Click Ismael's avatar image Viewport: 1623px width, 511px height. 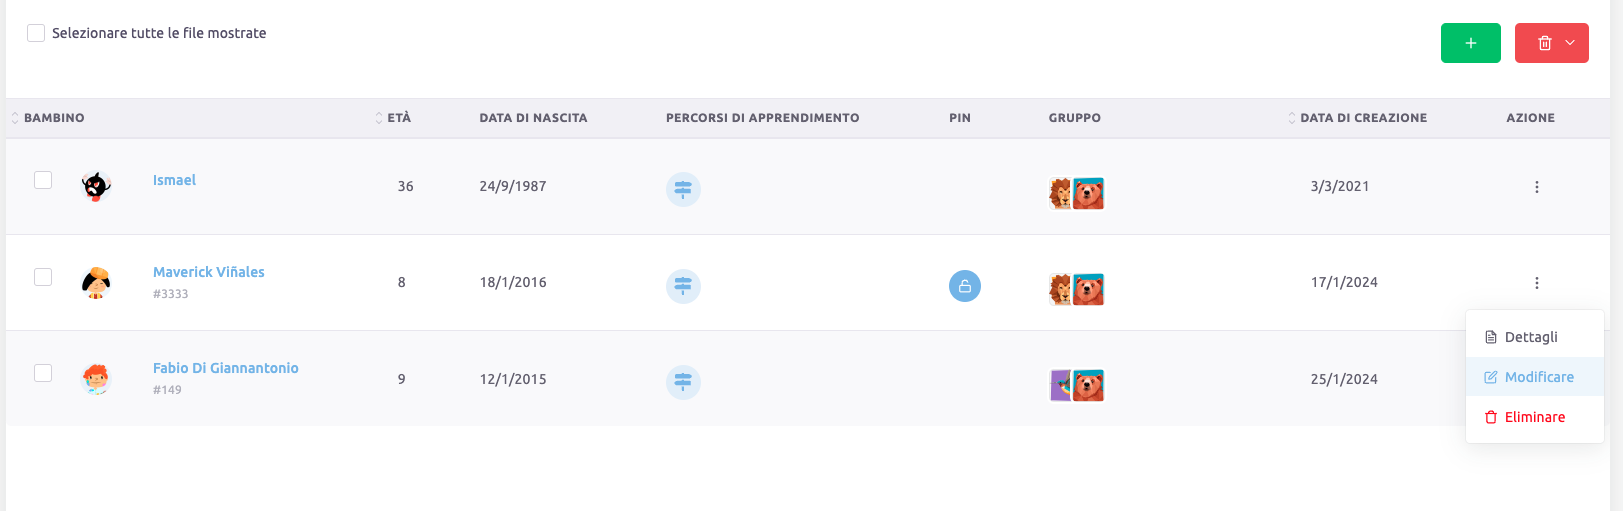click(96, 186)
